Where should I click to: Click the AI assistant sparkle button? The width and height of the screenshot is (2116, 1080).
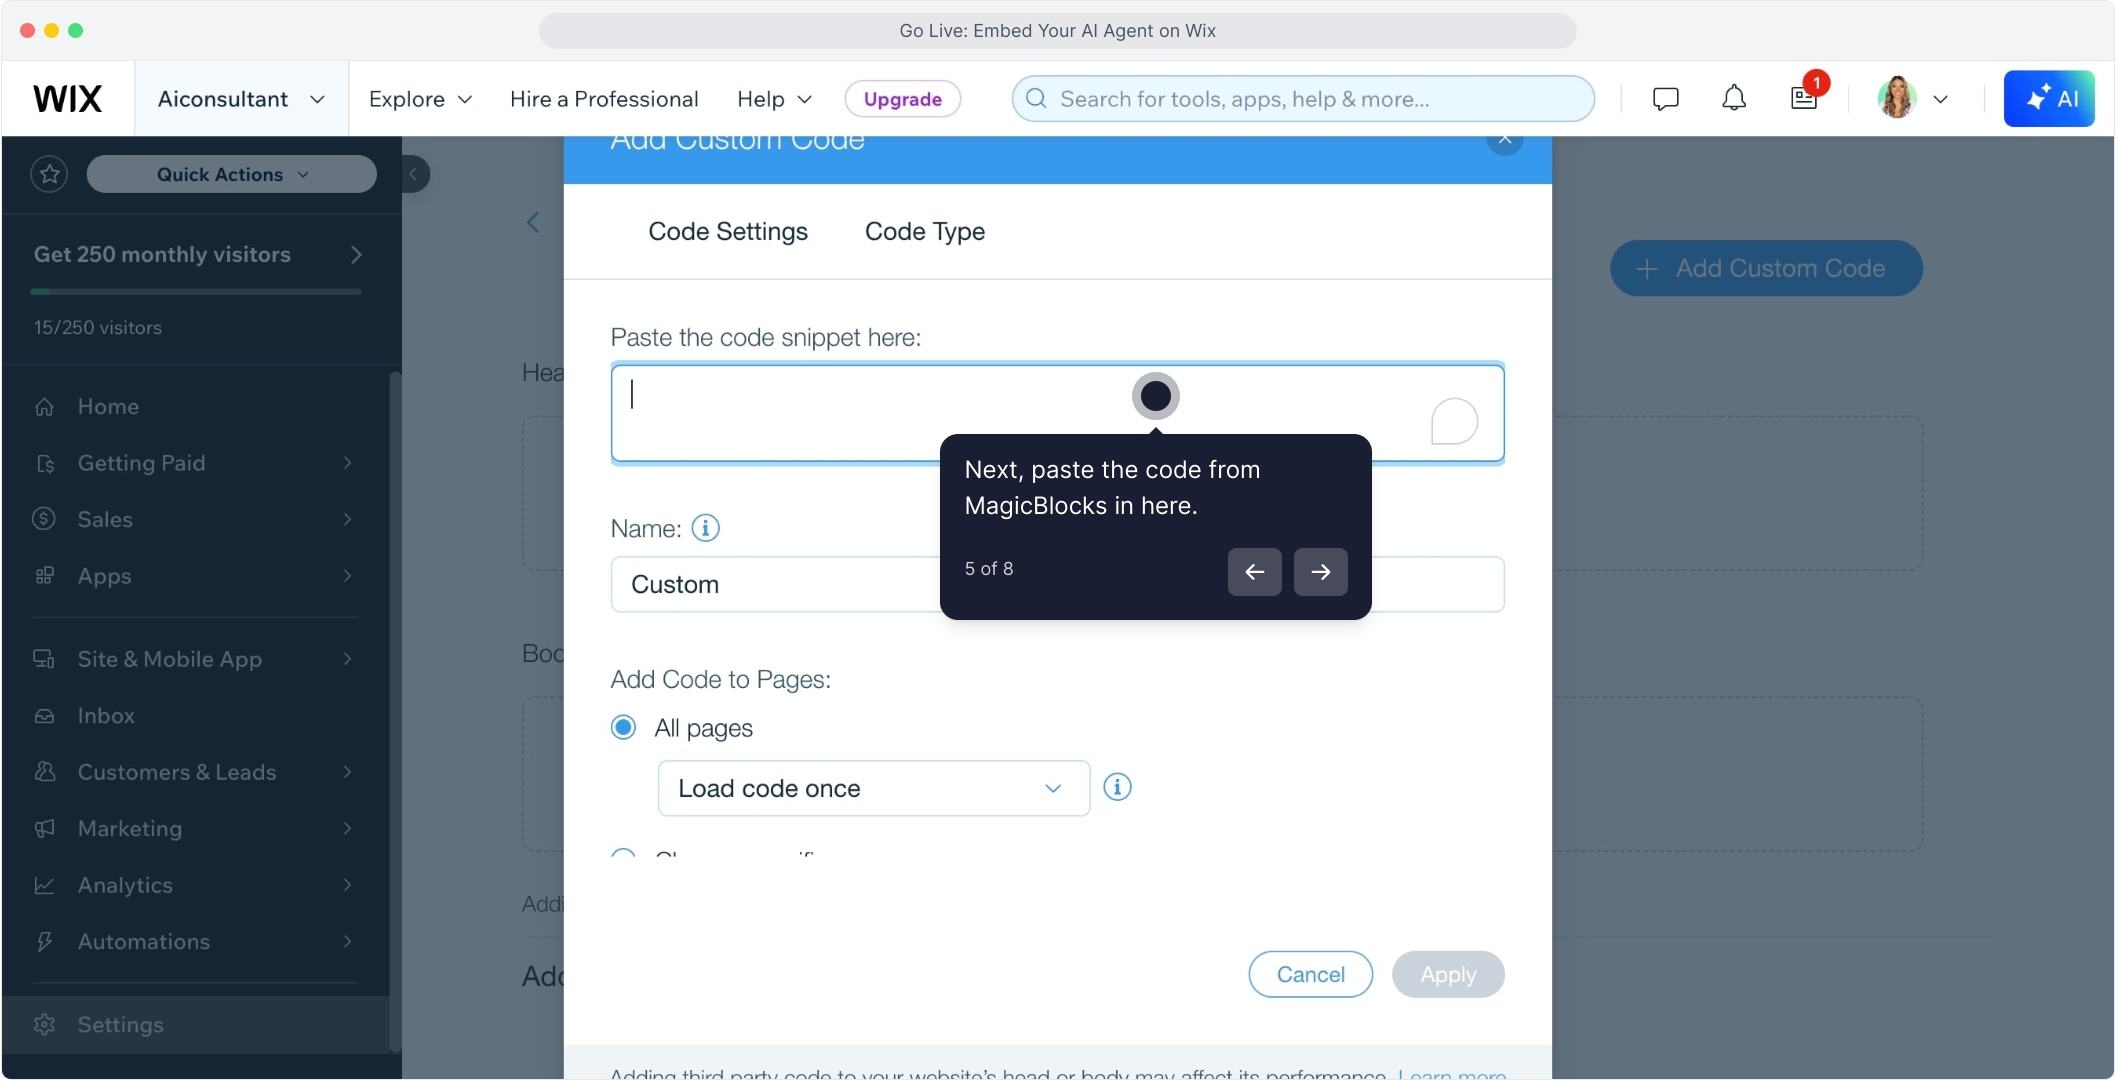(x=2048, y=99)
